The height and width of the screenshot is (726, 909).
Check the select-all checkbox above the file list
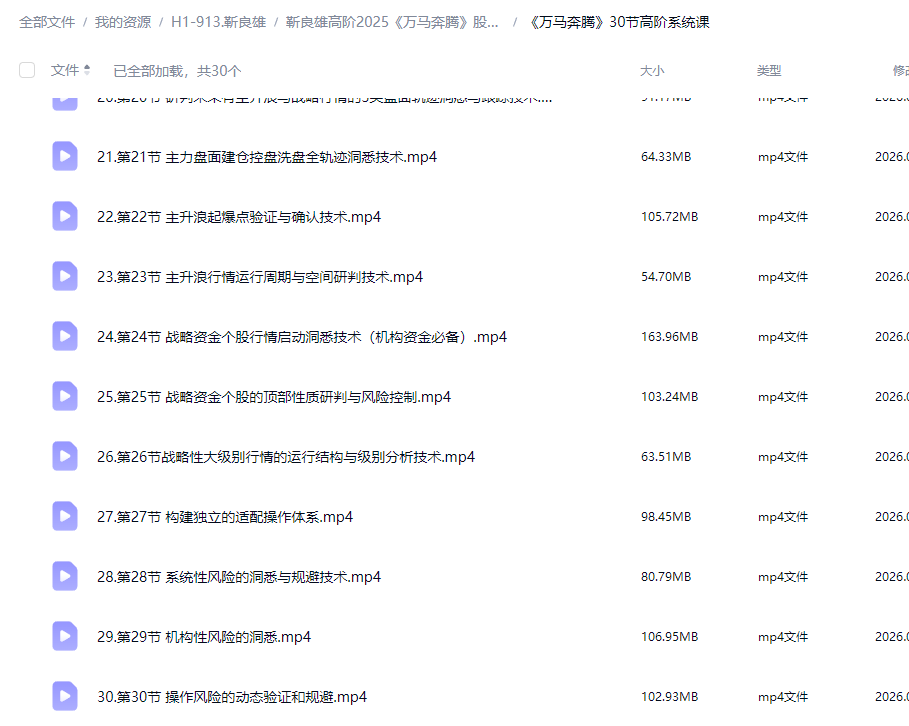[x=26, y=70]
